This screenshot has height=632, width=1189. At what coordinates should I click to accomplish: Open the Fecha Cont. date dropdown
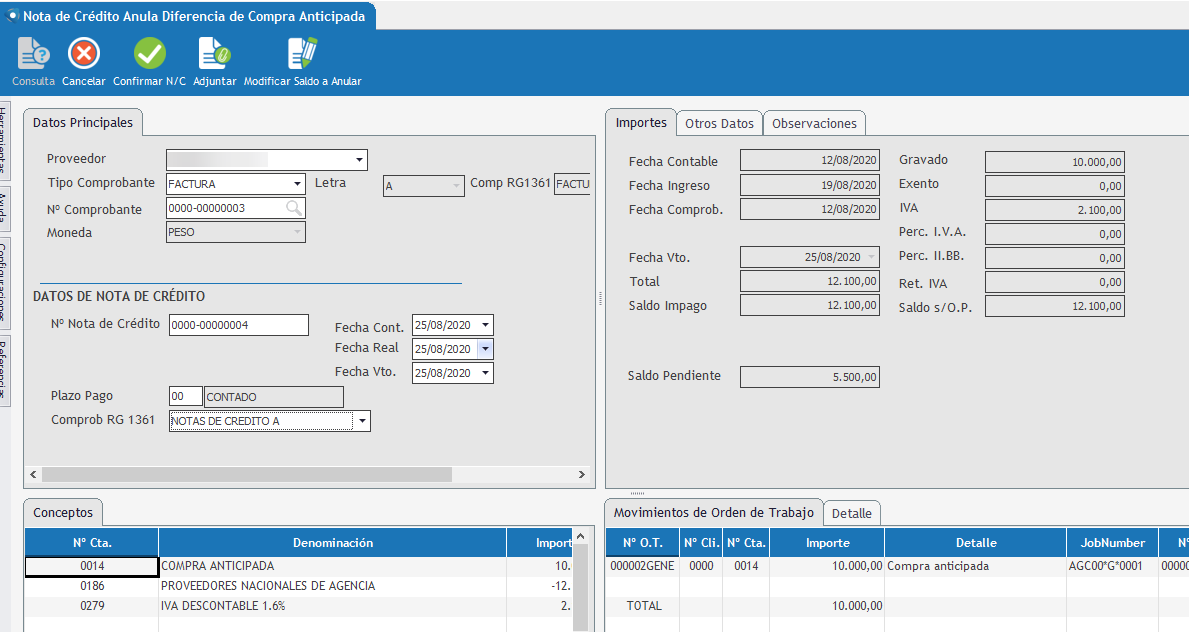tap(485, 326)
